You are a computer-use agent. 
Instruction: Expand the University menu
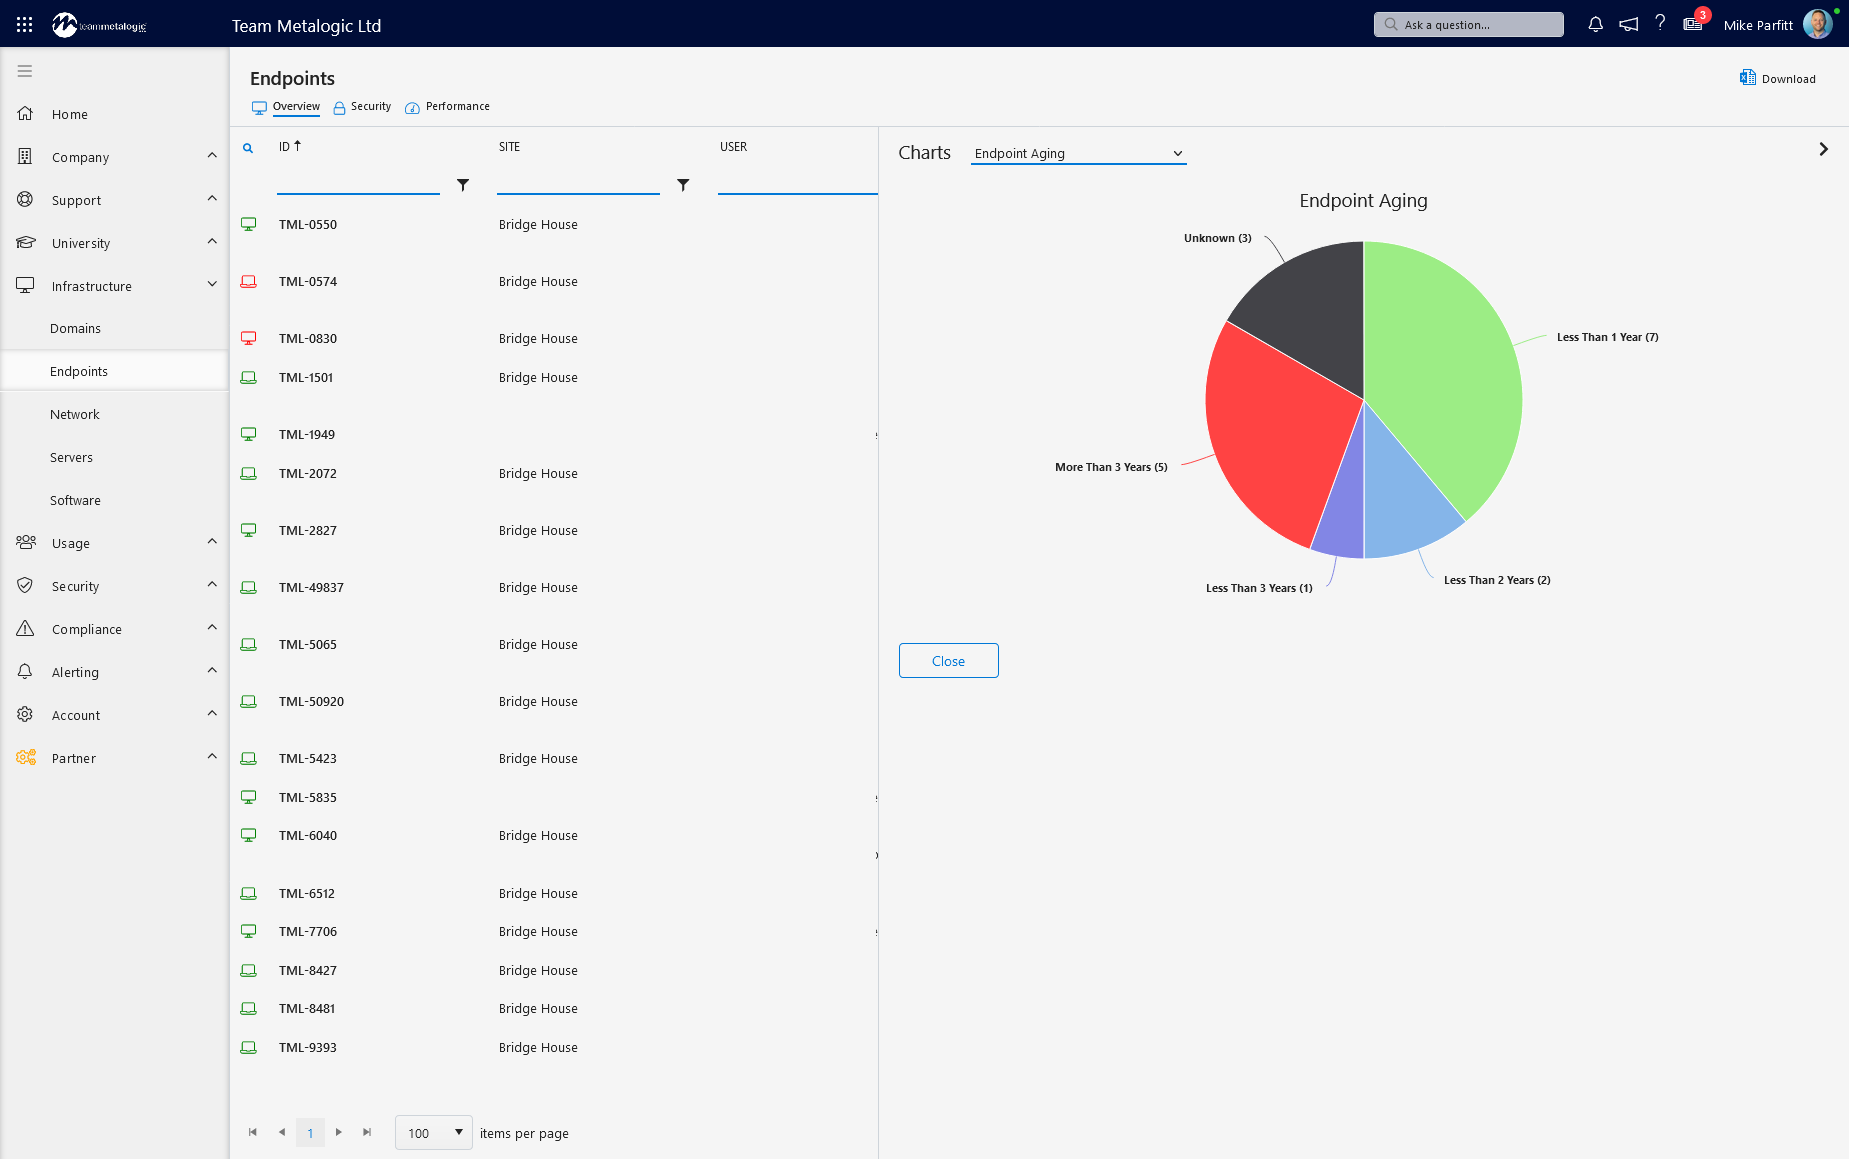pyautogui.click(x=212, y=242)
